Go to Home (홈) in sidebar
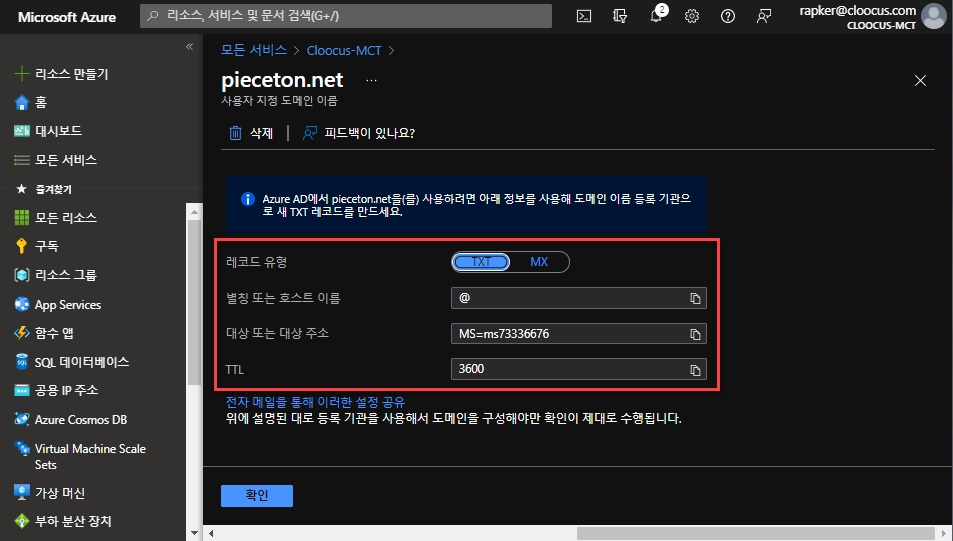Image resolution: width=953 pixels, height=541 pixels. [30, 102]
